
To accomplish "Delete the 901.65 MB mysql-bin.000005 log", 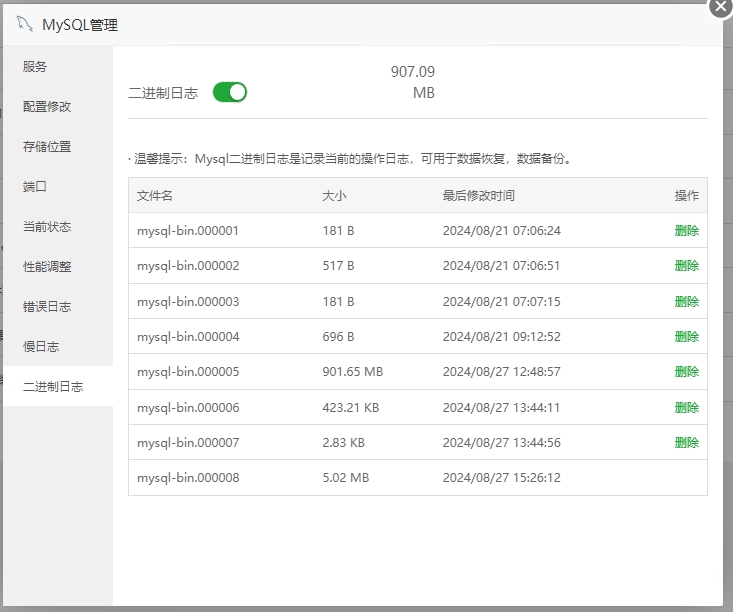I will tap(687, 372).
